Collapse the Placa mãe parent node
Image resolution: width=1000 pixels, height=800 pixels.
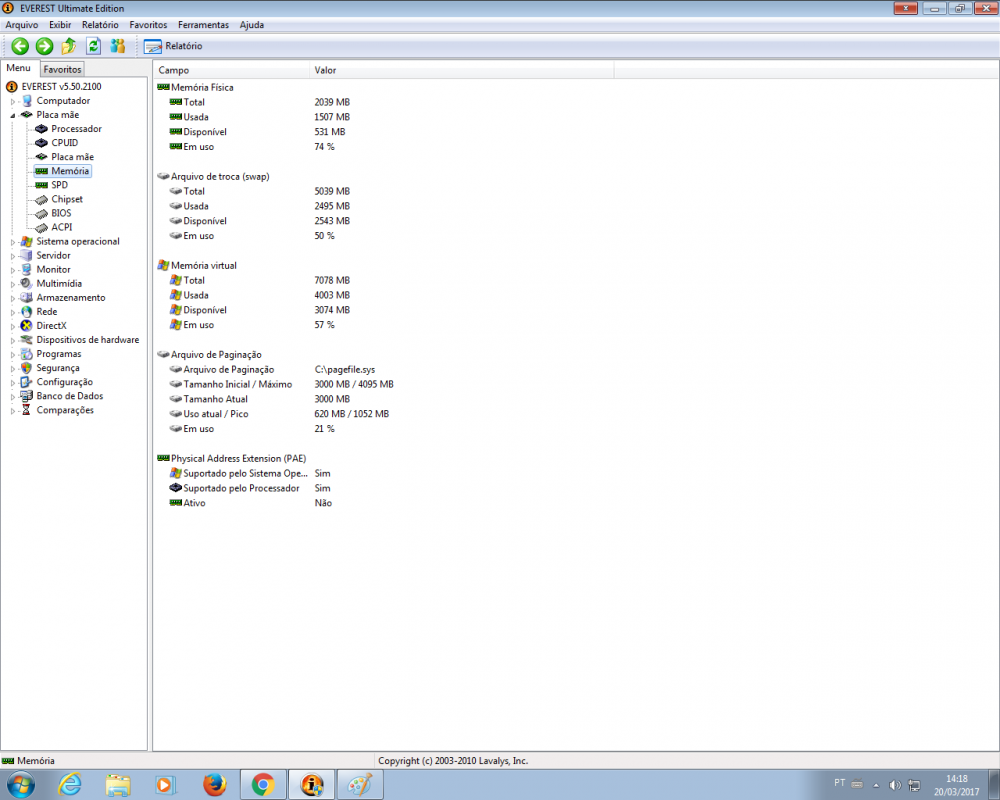[x=13, y=115]
